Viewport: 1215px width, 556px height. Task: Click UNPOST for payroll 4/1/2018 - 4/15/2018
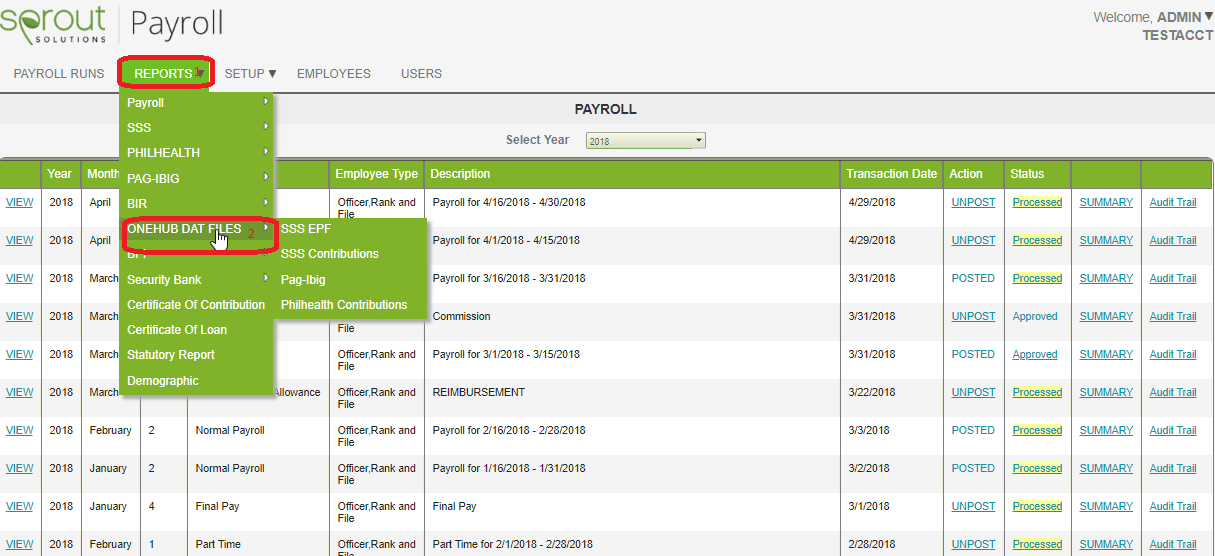(x=973, y=240)
